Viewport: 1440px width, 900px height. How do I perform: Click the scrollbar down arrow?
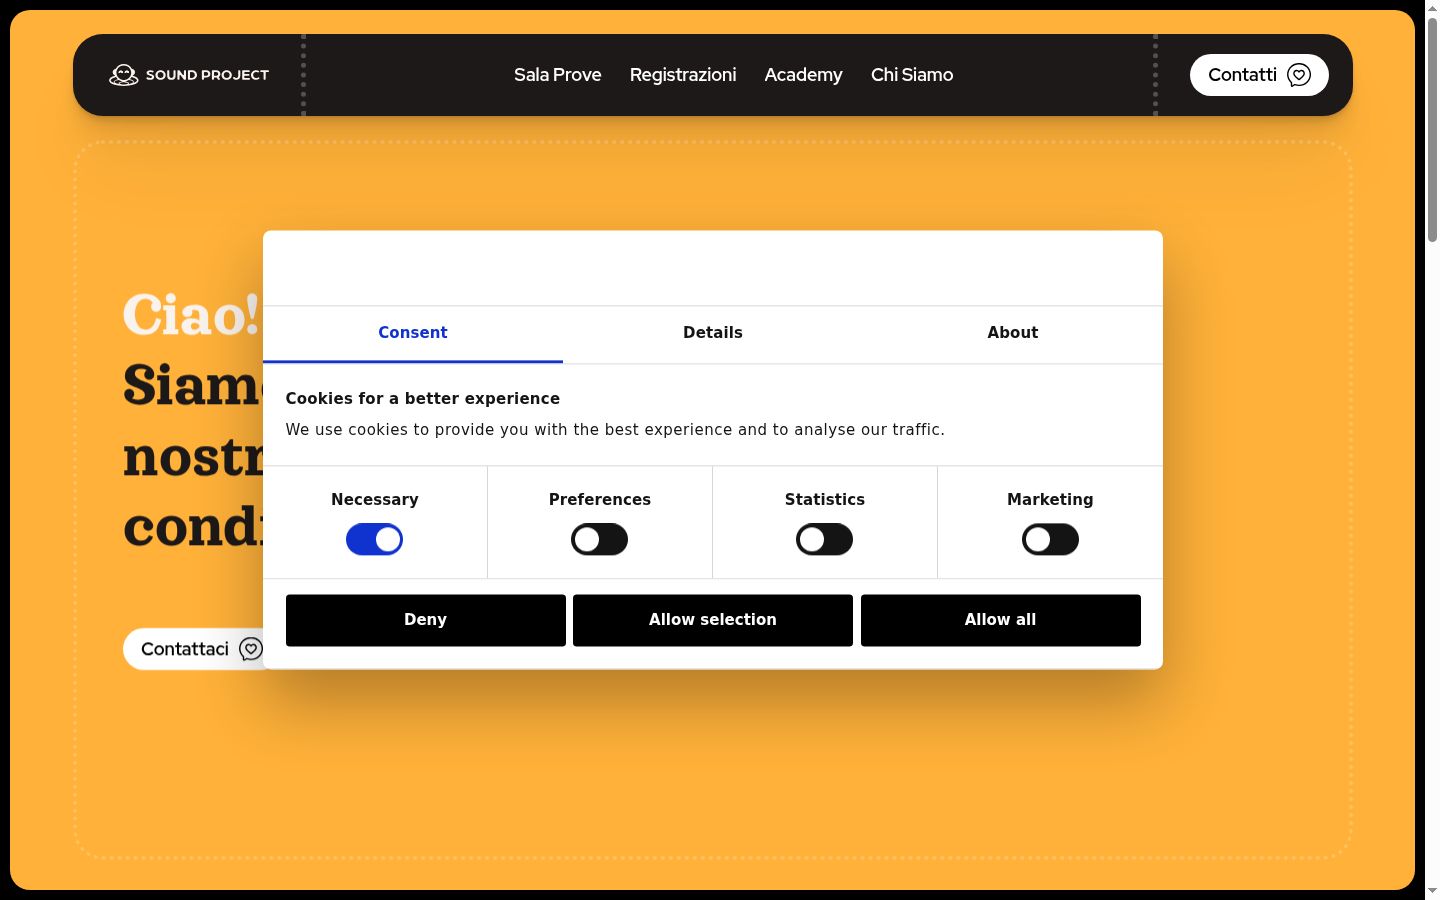1432,890
